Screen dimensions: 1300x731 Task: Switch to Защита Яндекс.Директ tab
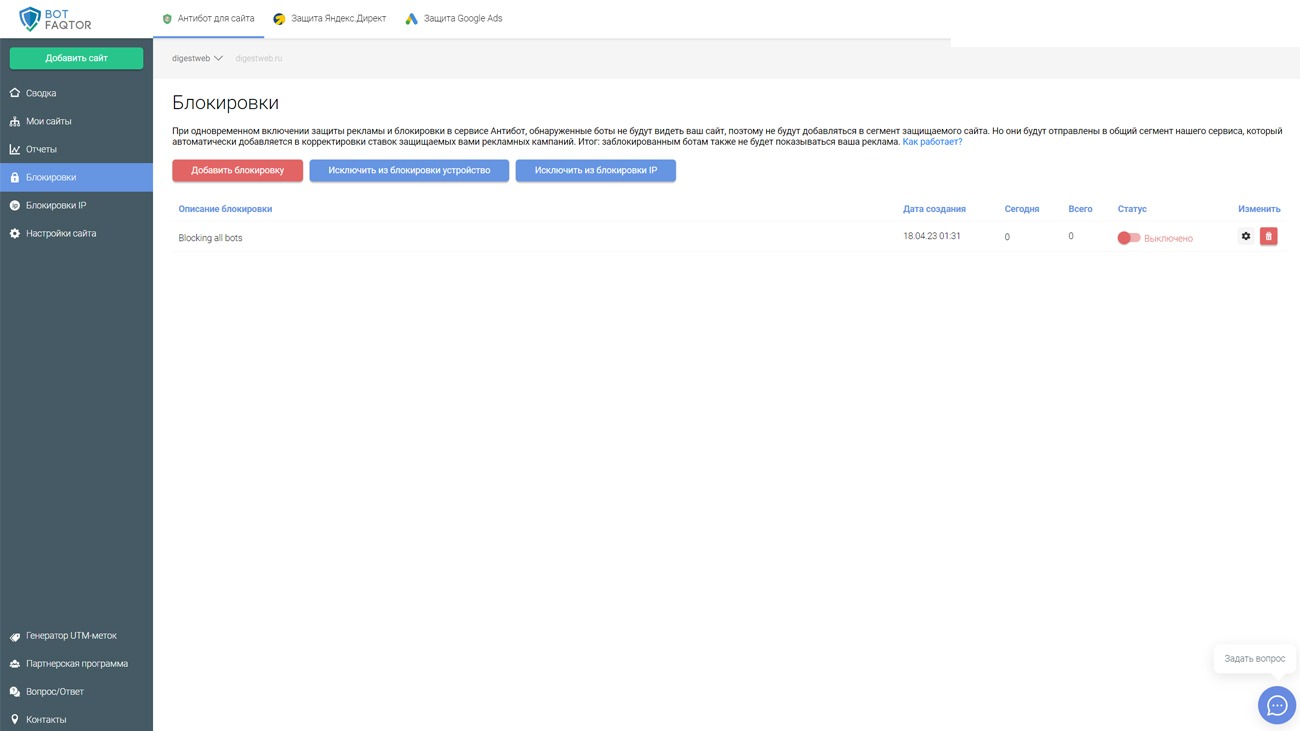(x=329, y=19)
